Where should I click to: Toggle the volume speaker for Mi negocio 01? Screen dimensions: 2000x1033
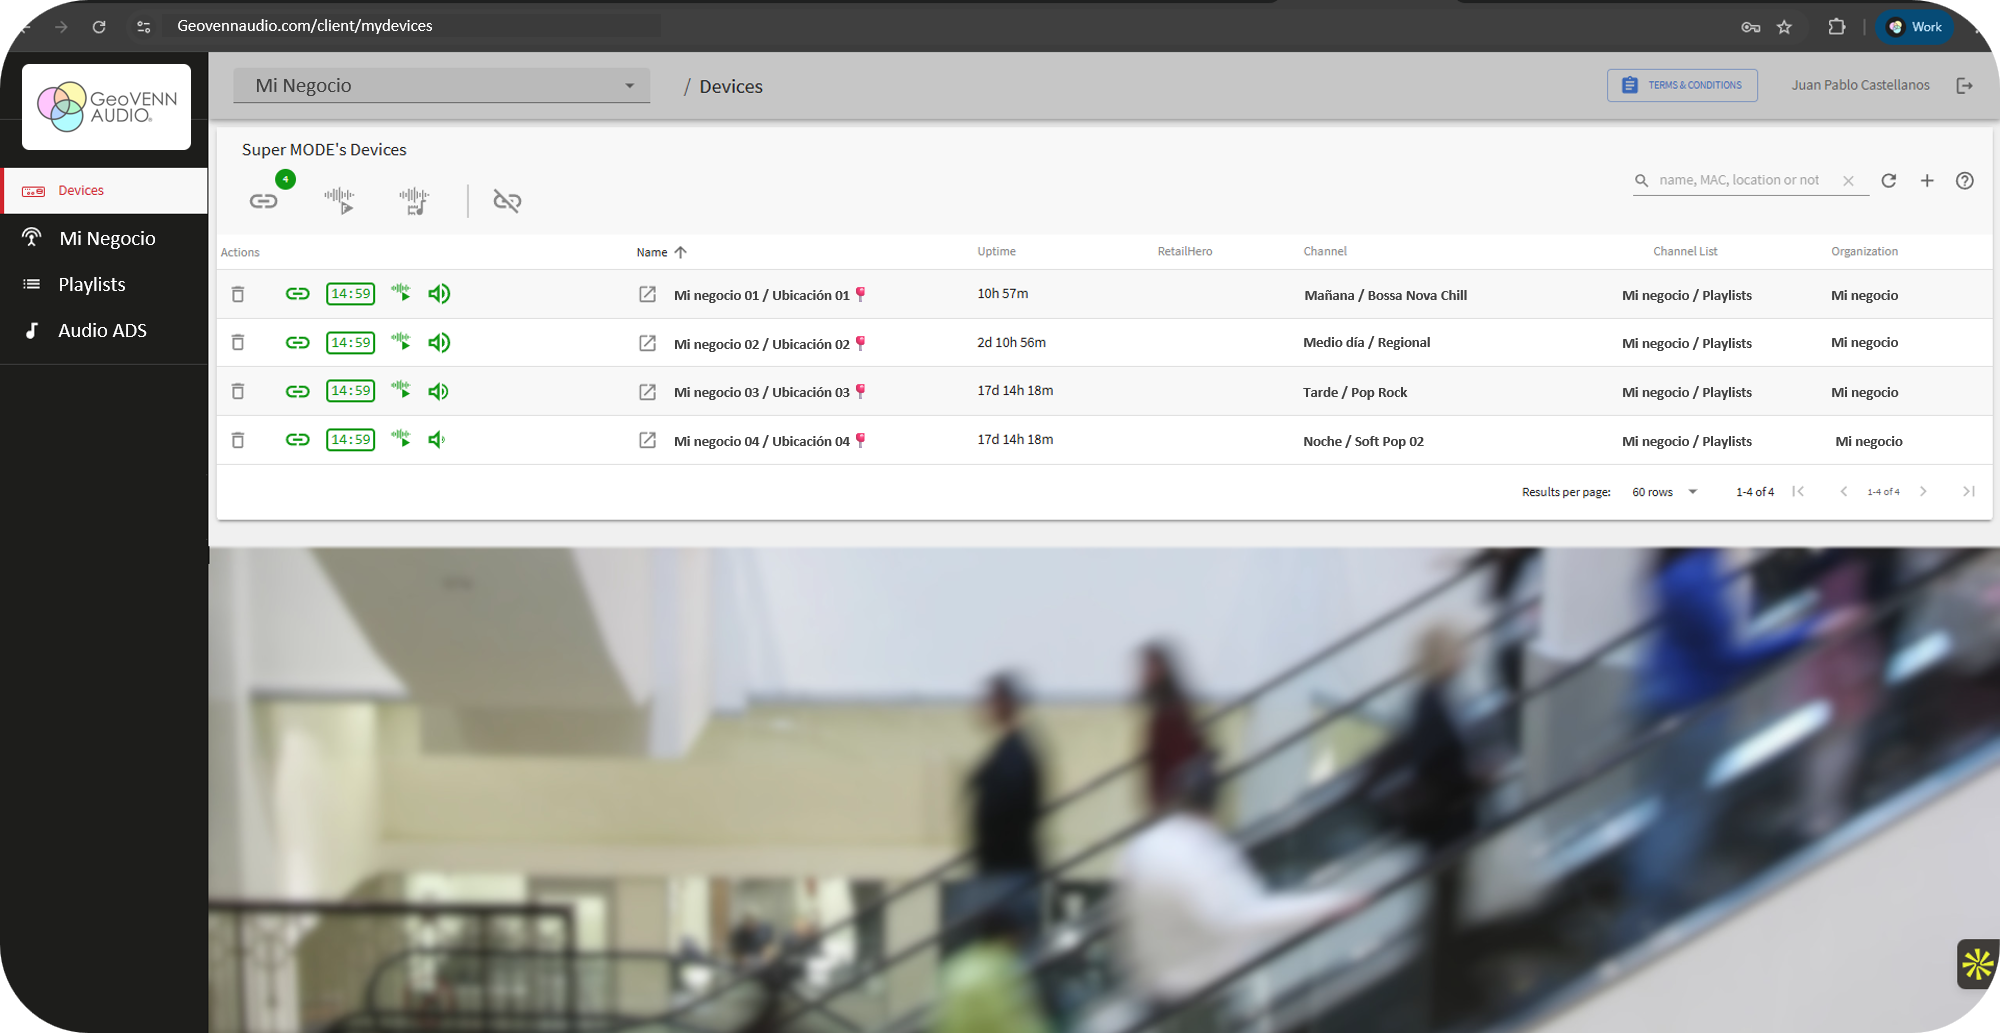coord(439,293)
